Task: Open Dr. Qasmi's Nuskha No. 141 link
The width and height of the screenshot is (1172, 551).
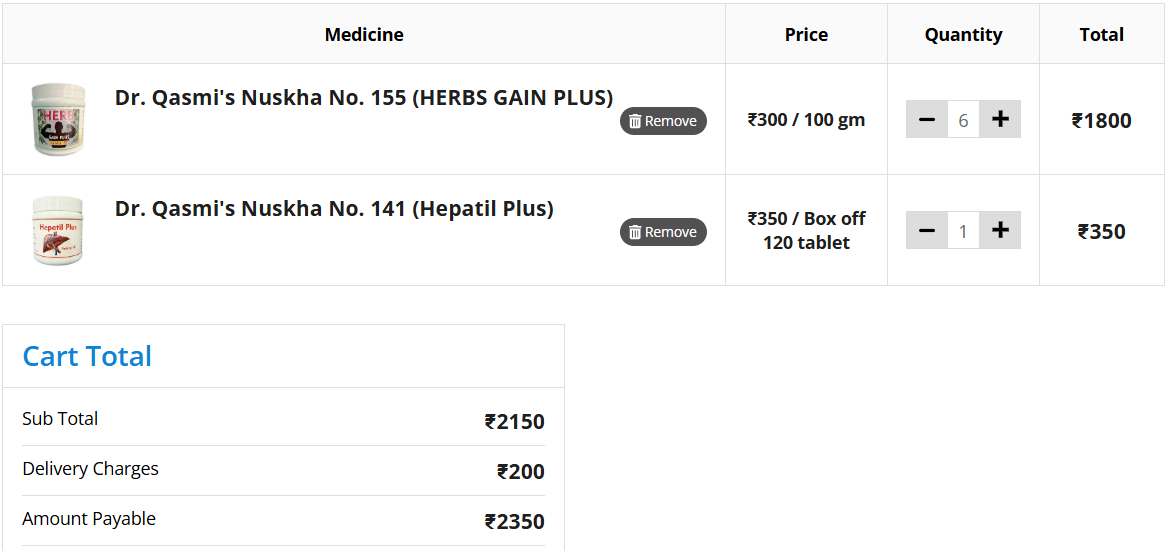Action: (x=333, y=209)
